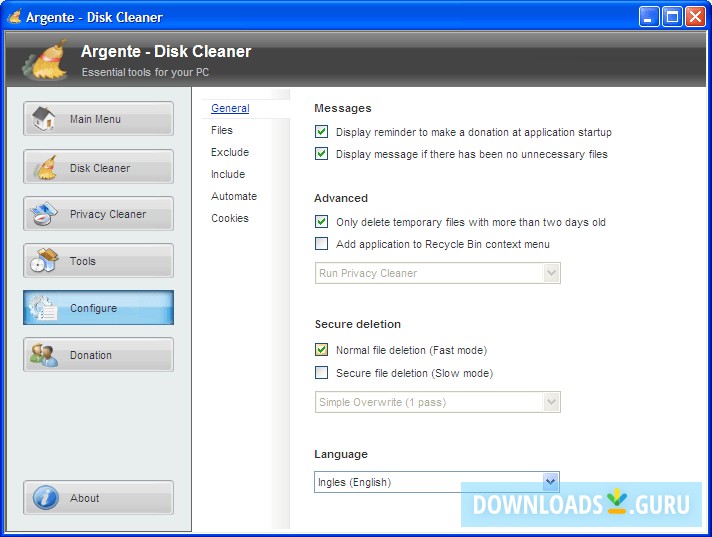The height and width of the screenshot is (537, 712).
Task: Click the Donation people icon
Action: pos(44,355)
